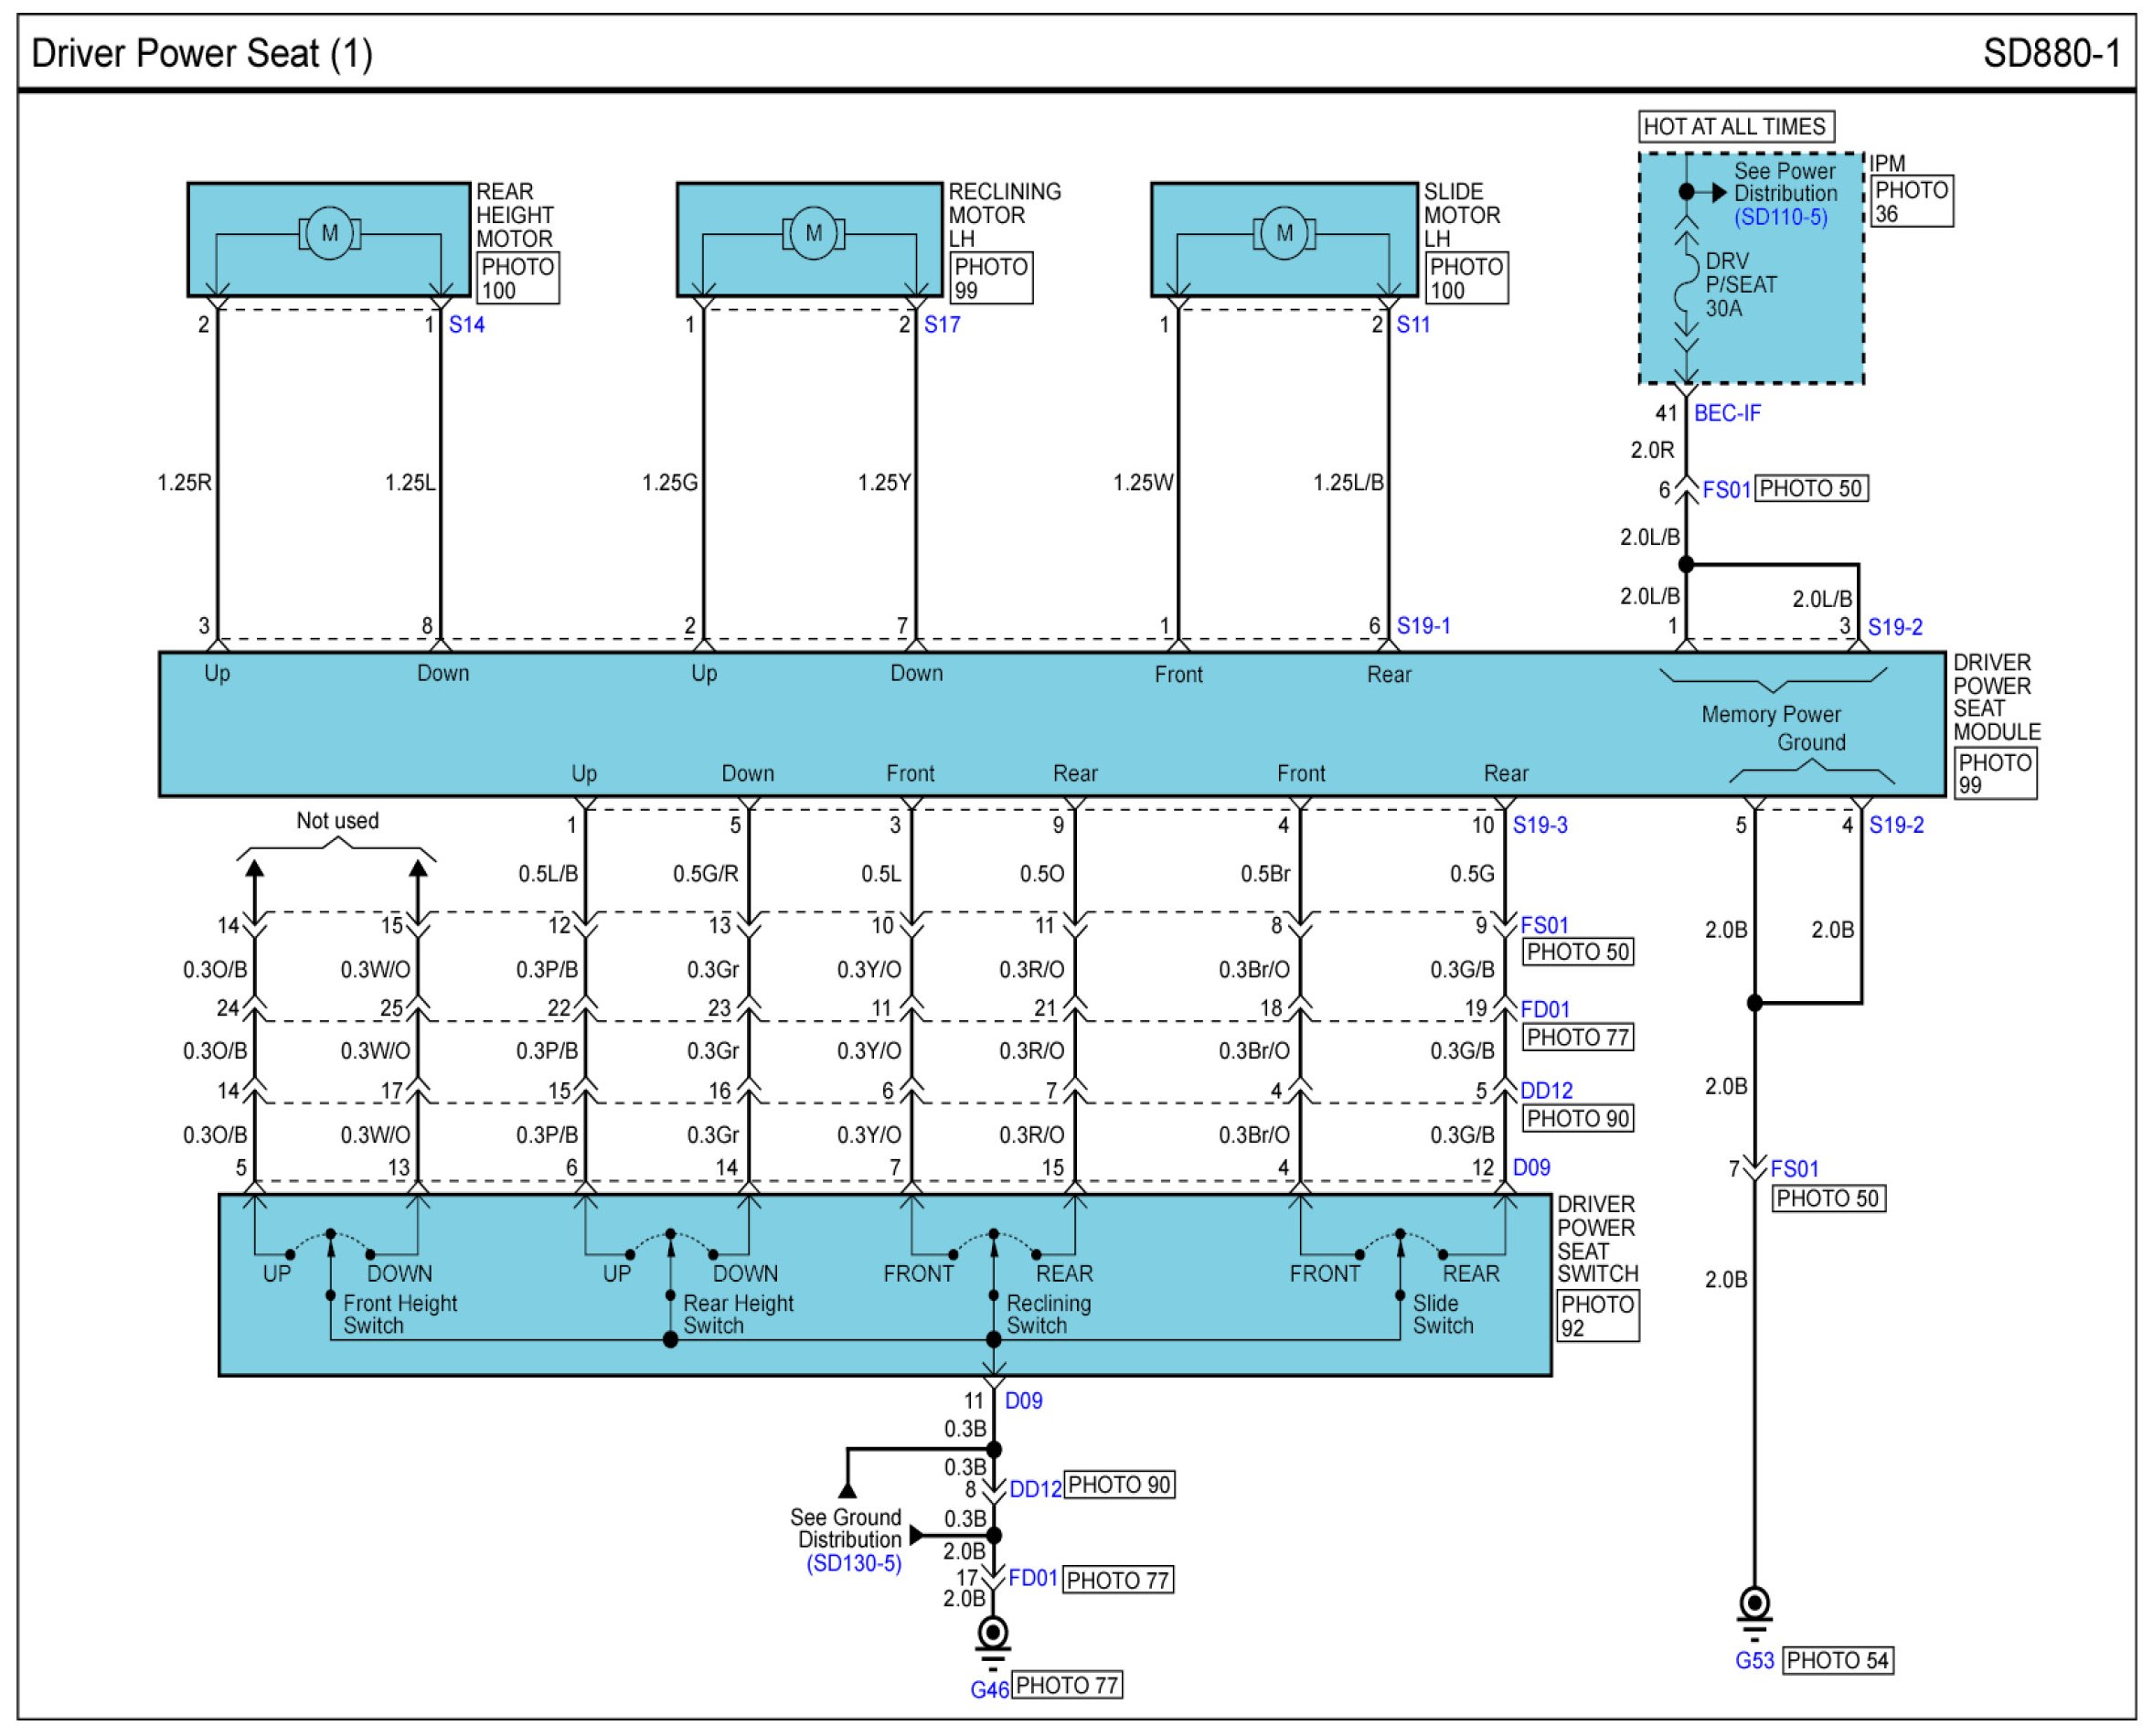Select the S11 connector reference
The height and width of the screenshot is (1736, 2153).
point(1413,325)
